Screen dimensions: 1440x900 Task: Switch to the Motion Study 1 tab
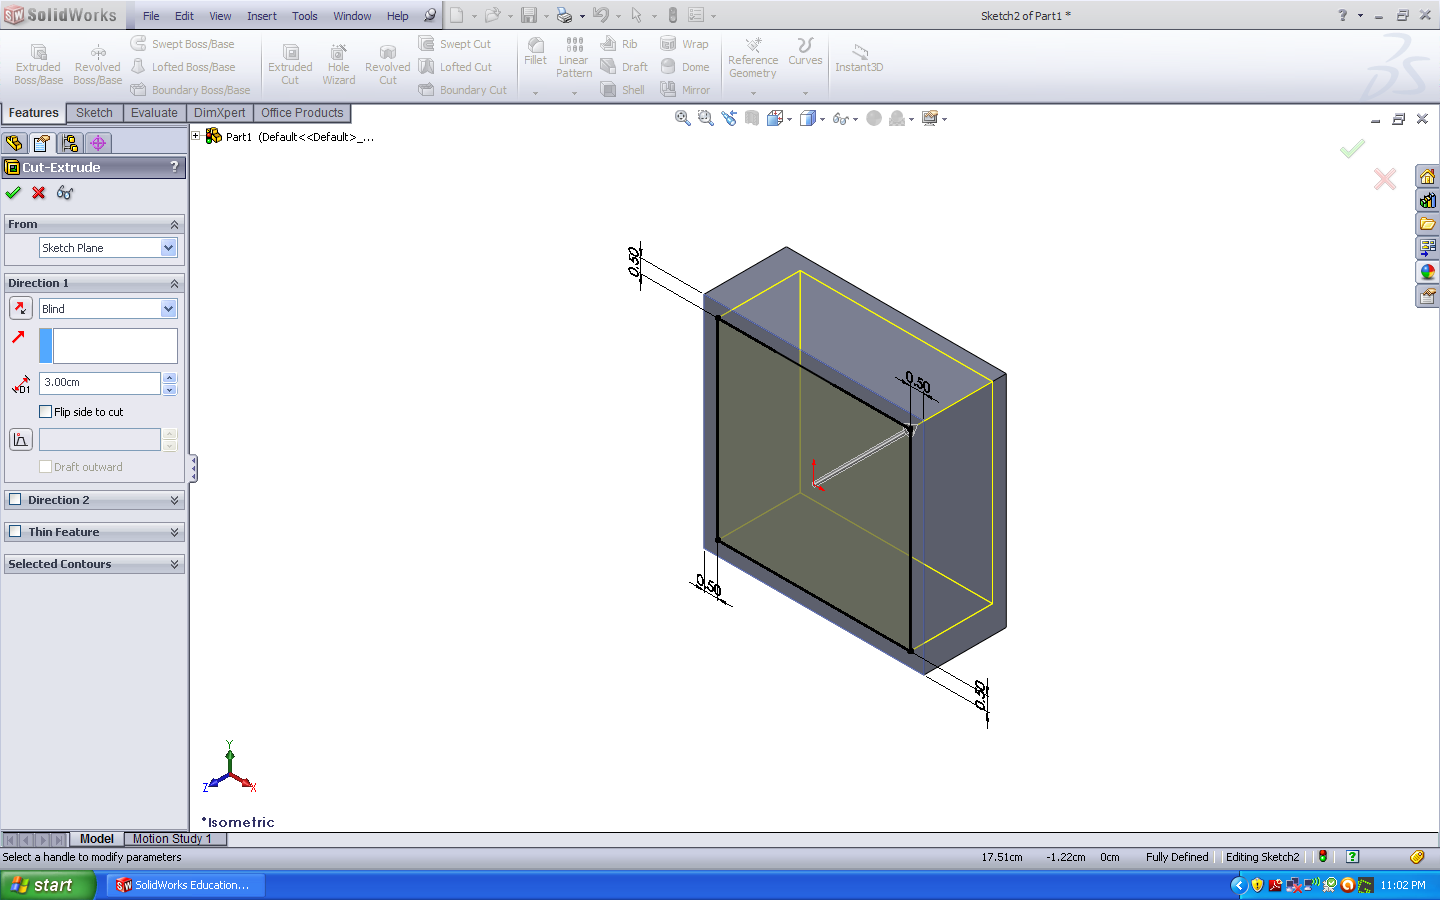click(x=171, y=839)
